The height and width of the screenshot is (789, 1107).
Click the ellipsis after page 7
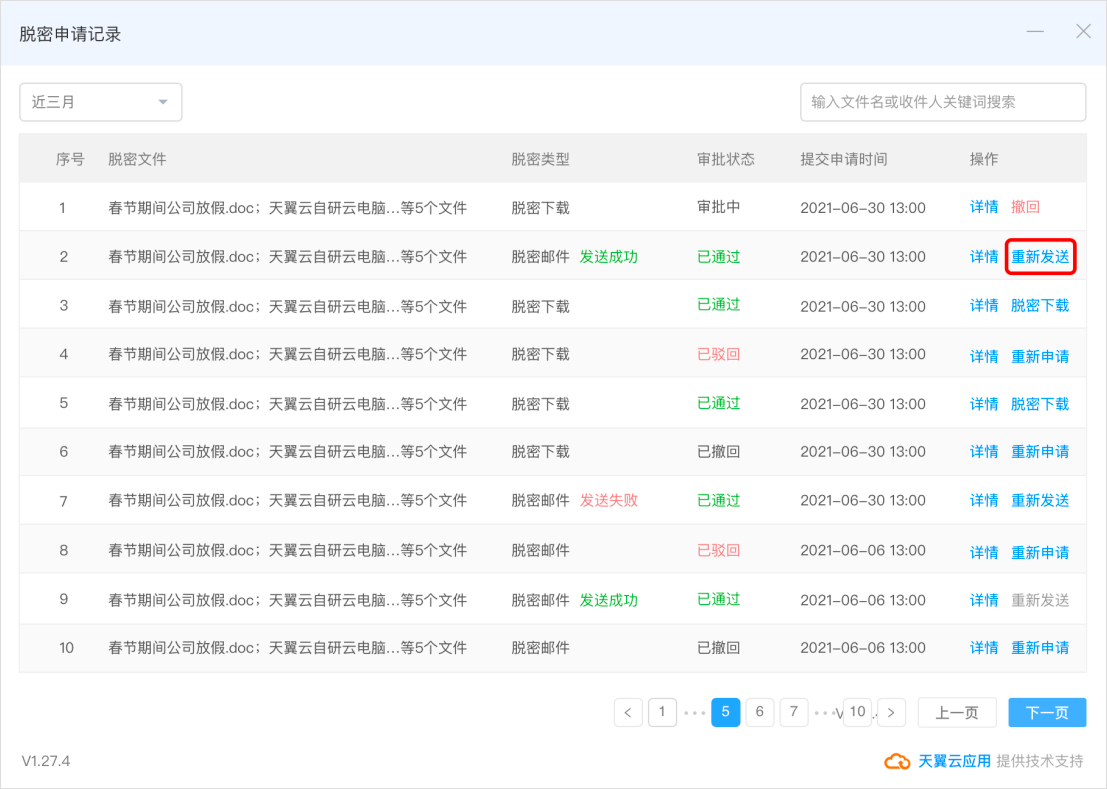click(x=825, y=712)
